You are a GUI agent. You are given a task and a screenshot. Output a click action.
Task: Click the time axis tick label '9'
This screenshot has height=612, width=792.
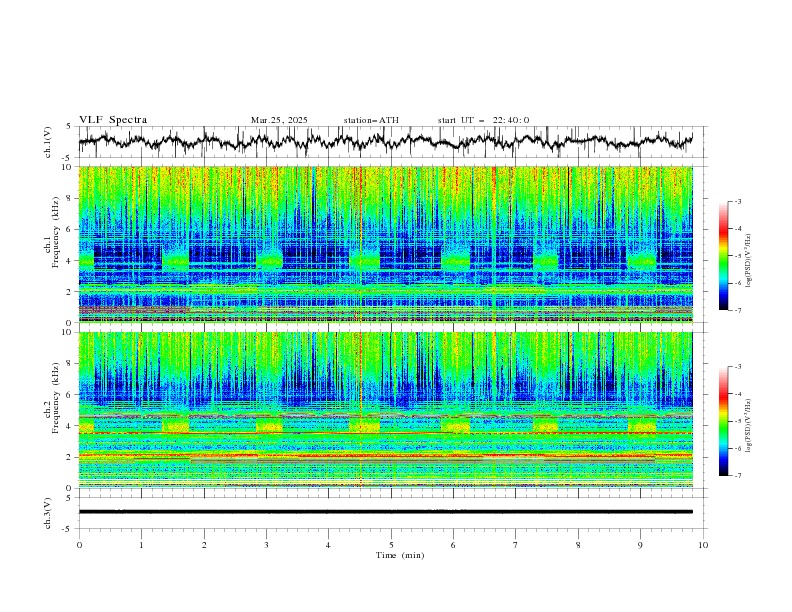(x=640, y=545)
